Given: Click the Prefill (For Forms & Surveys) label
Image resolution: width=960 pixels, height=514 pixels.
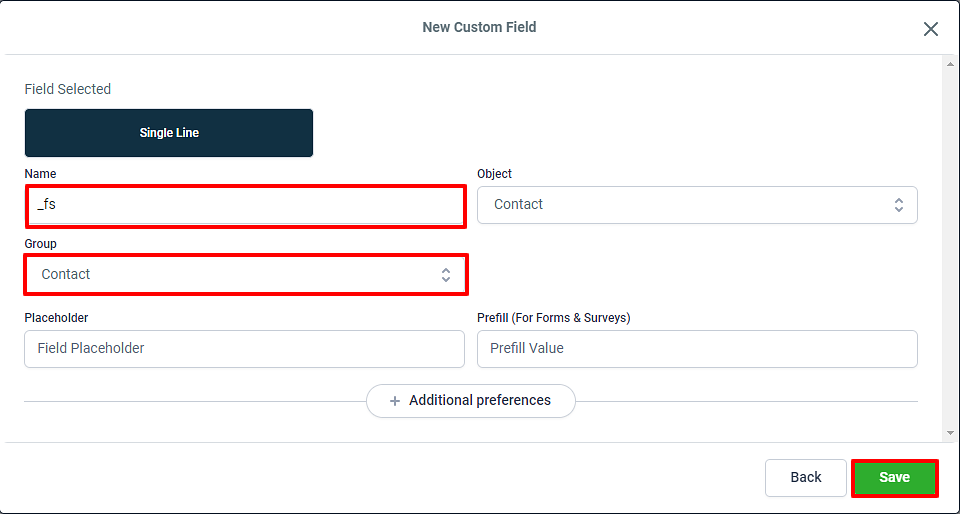Looking at the screenshot, I should point(553,318).
